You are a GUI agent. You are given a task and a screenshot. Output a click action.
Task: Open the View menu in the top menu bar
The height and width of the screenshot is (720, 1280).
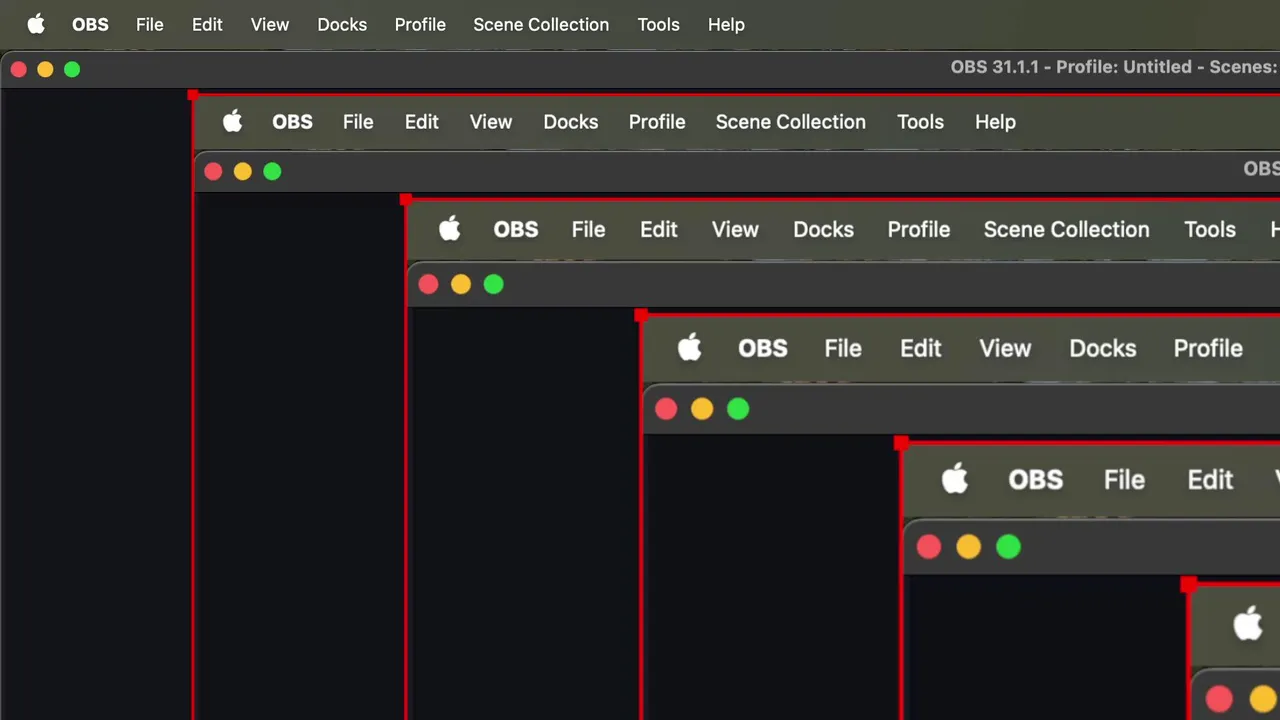click(269, 24)
